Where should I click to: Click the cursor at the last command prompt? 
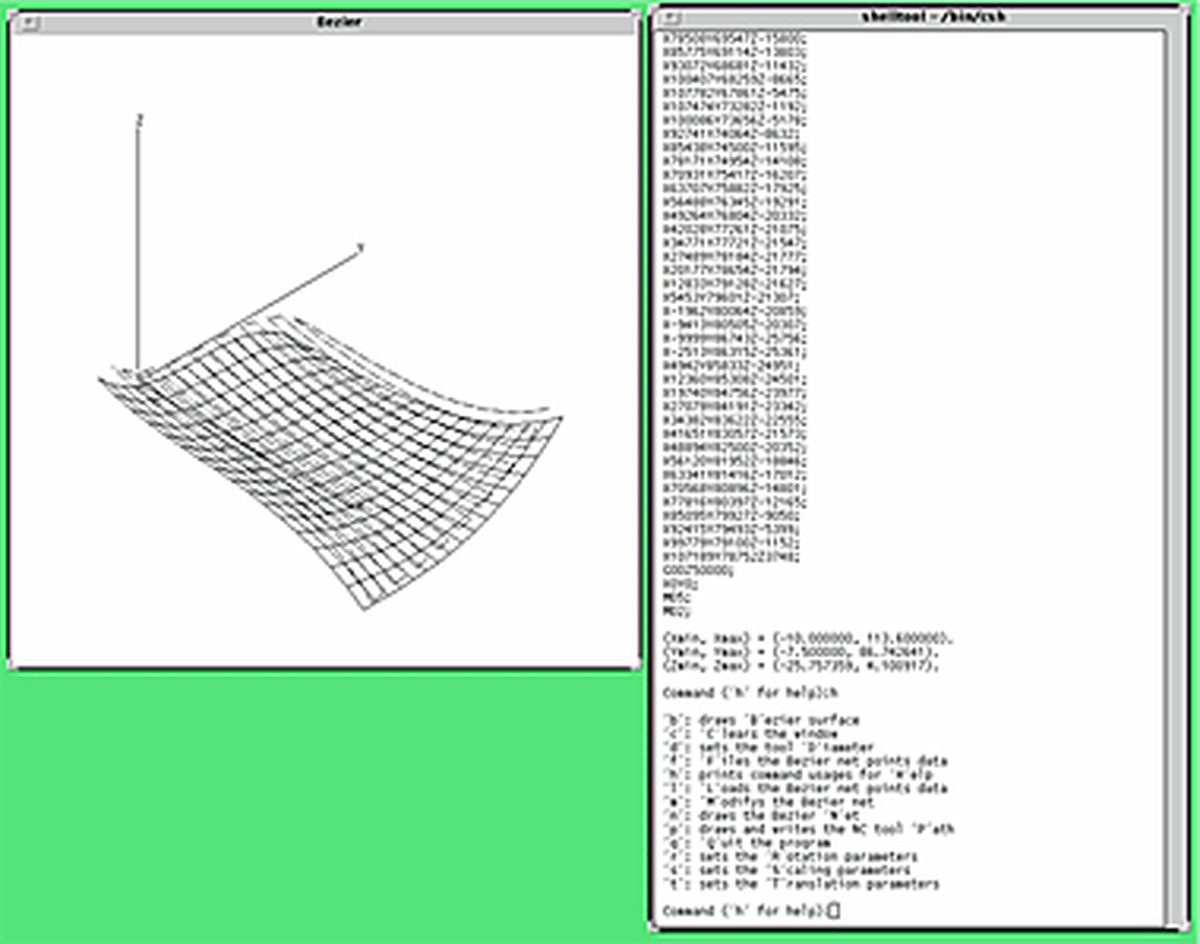[835, 910]
